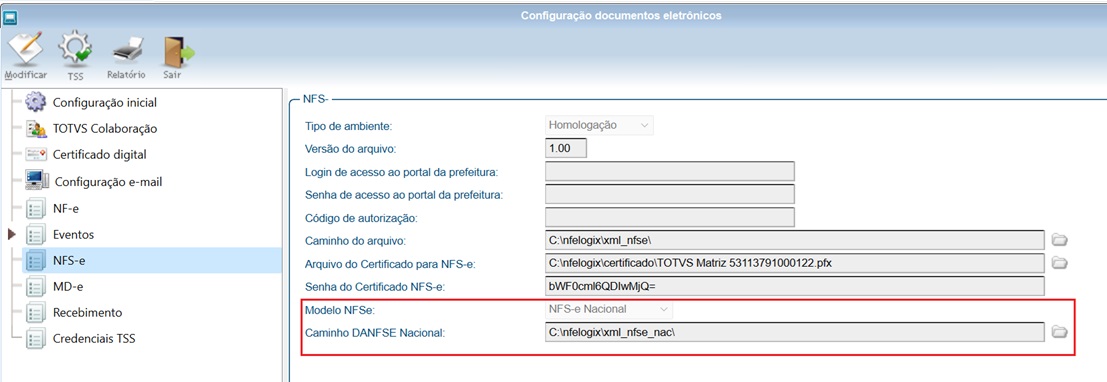Click the Senha de acesso field
The height and width of the screenshot is (382, 1107).
[x=670, y=194]
